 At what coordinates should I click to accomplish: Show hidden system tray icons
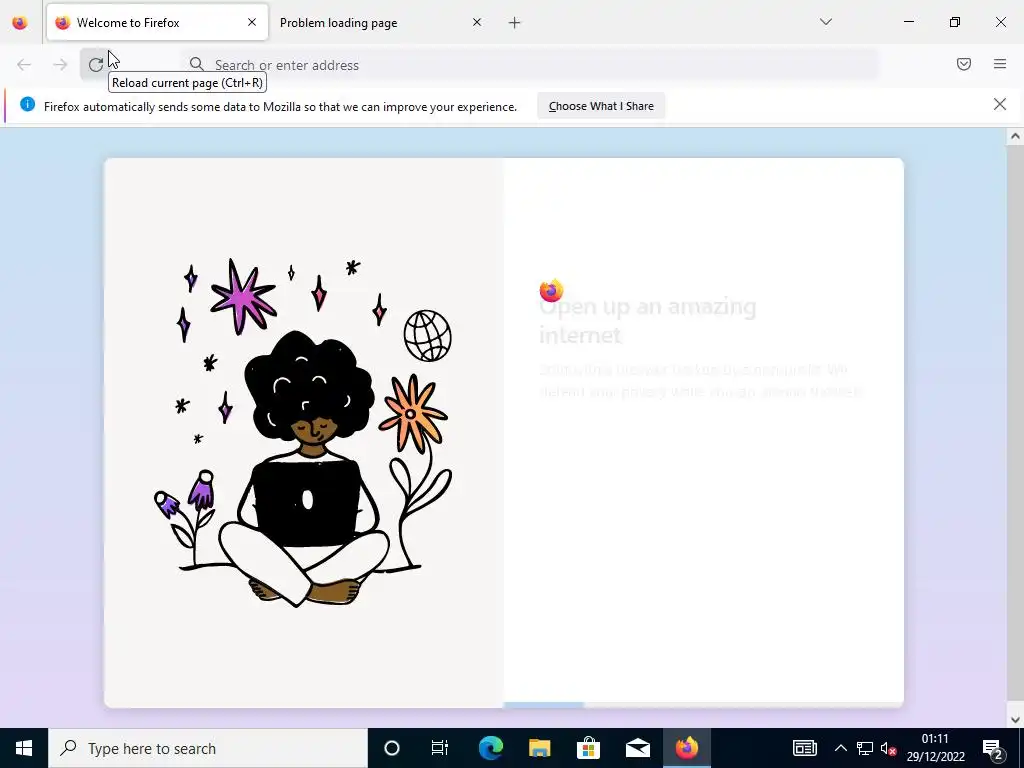point(840,748)
